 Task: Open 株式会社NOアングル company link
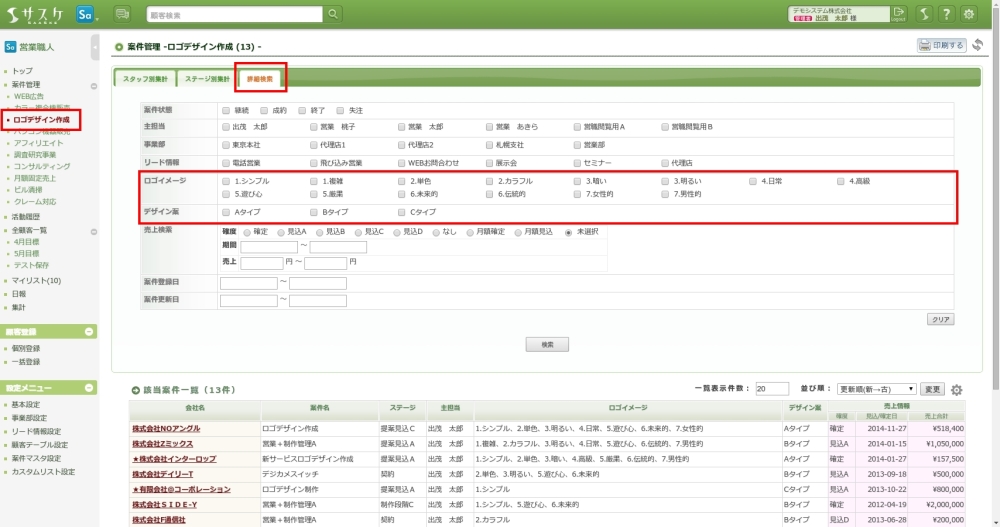point(166,428)
